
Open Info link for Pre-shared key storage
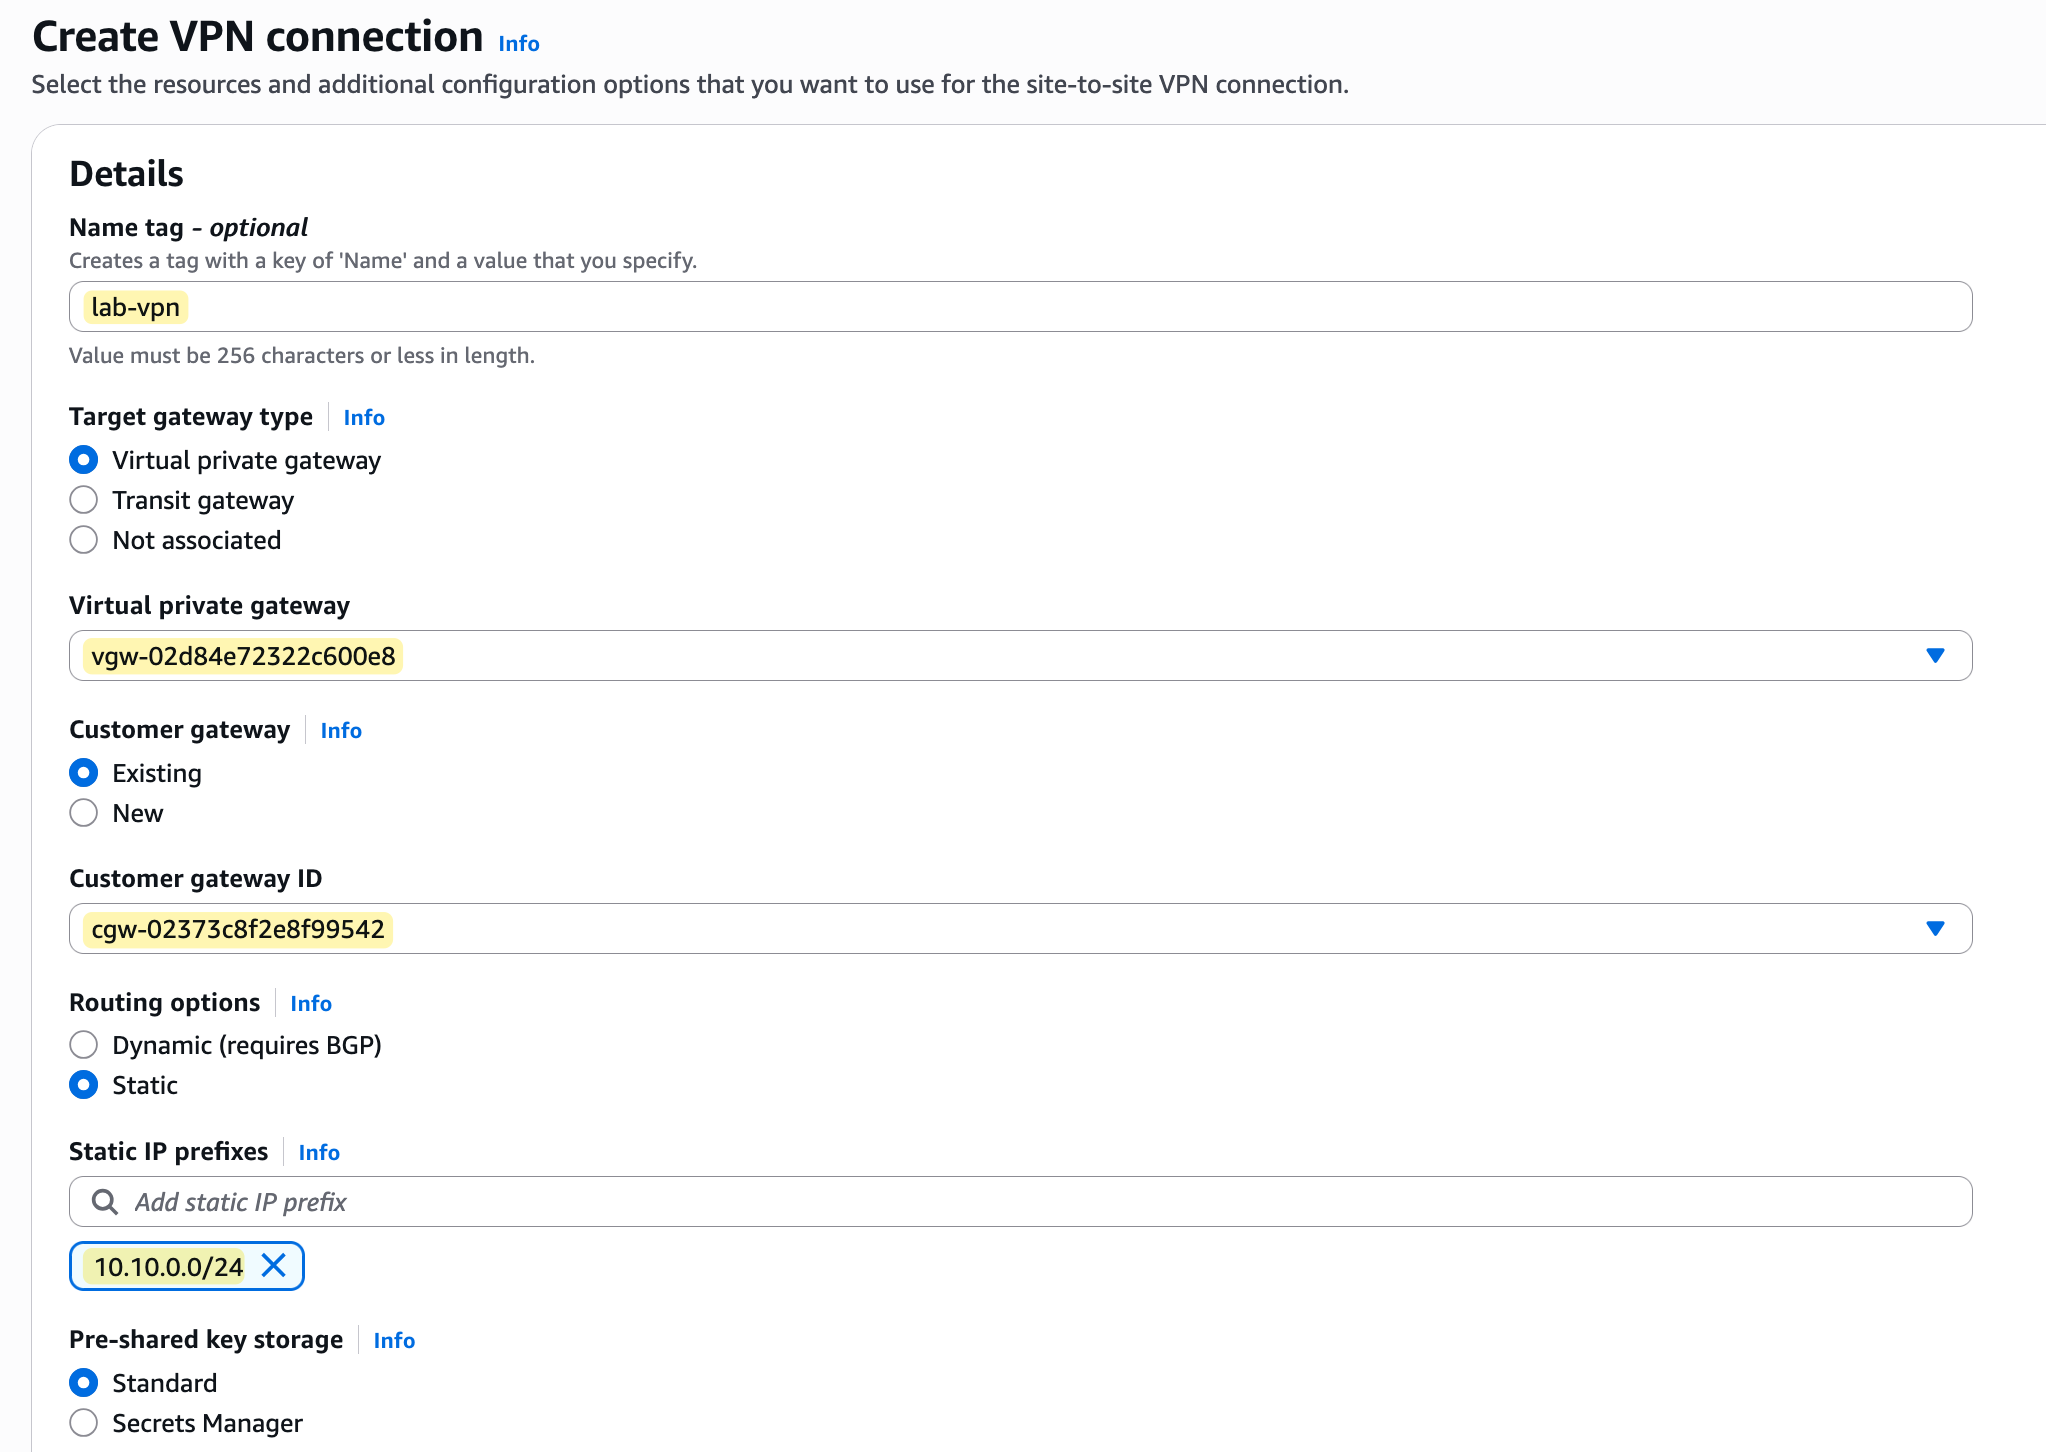click(x=394, y=1341)
